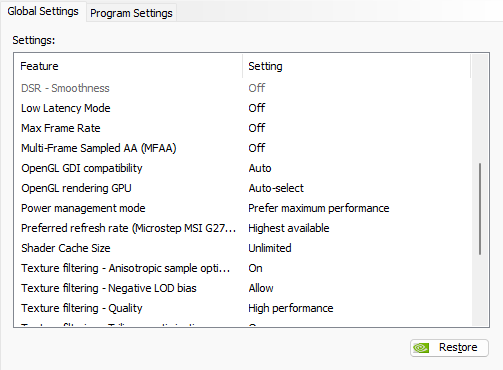Click the Restore button
503x370 pixels.
pos(449,348)
